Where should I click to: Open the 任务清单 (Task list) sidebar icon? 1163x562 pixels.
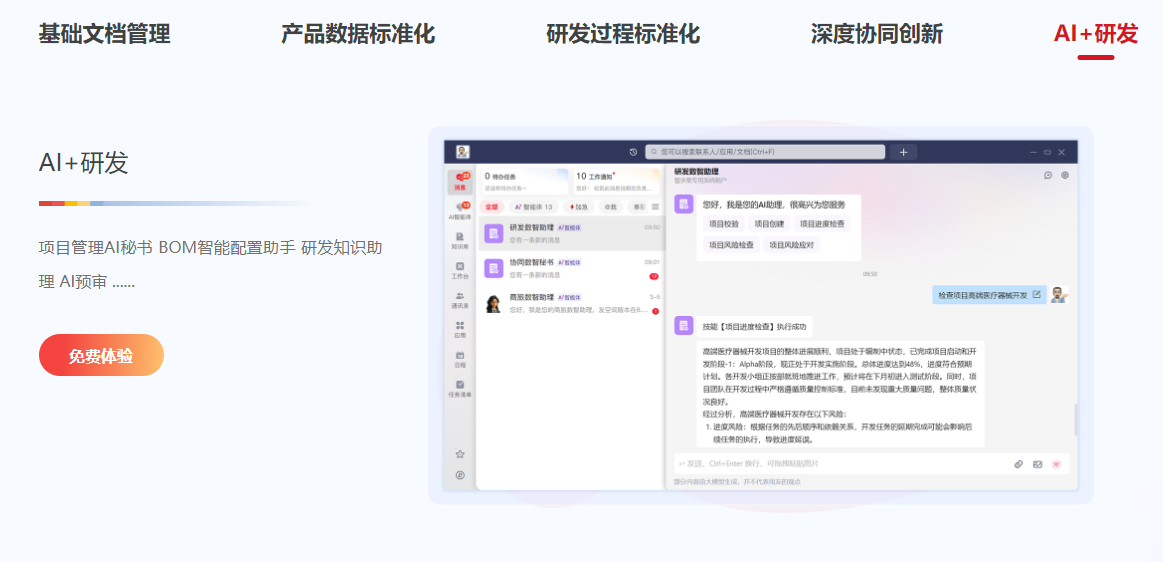pyautogui.click(x=460, y=389)
